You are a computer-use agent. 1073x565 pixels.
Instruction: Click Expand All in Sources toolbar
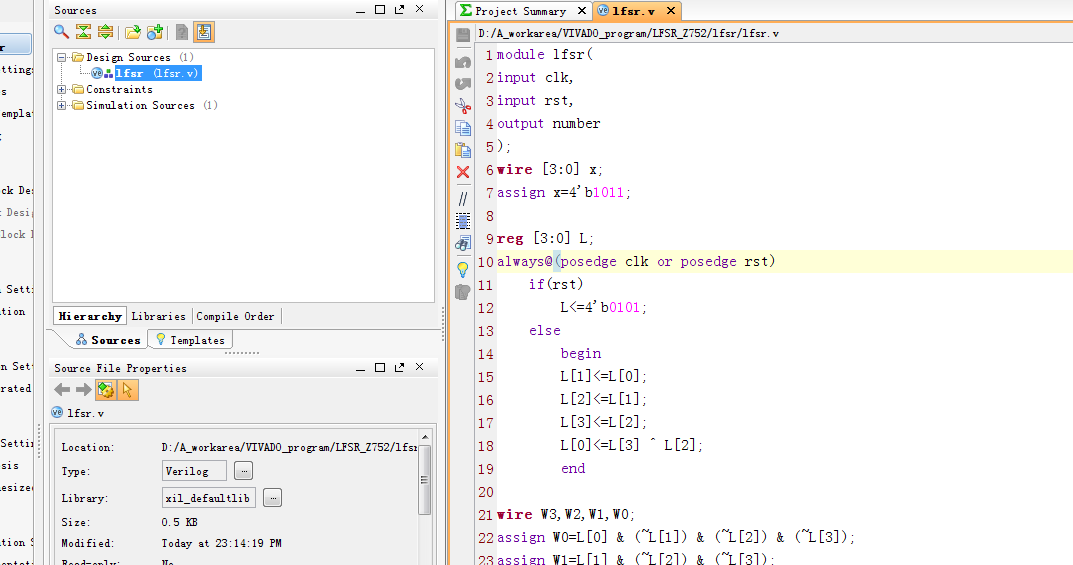[x=105, y=33]
